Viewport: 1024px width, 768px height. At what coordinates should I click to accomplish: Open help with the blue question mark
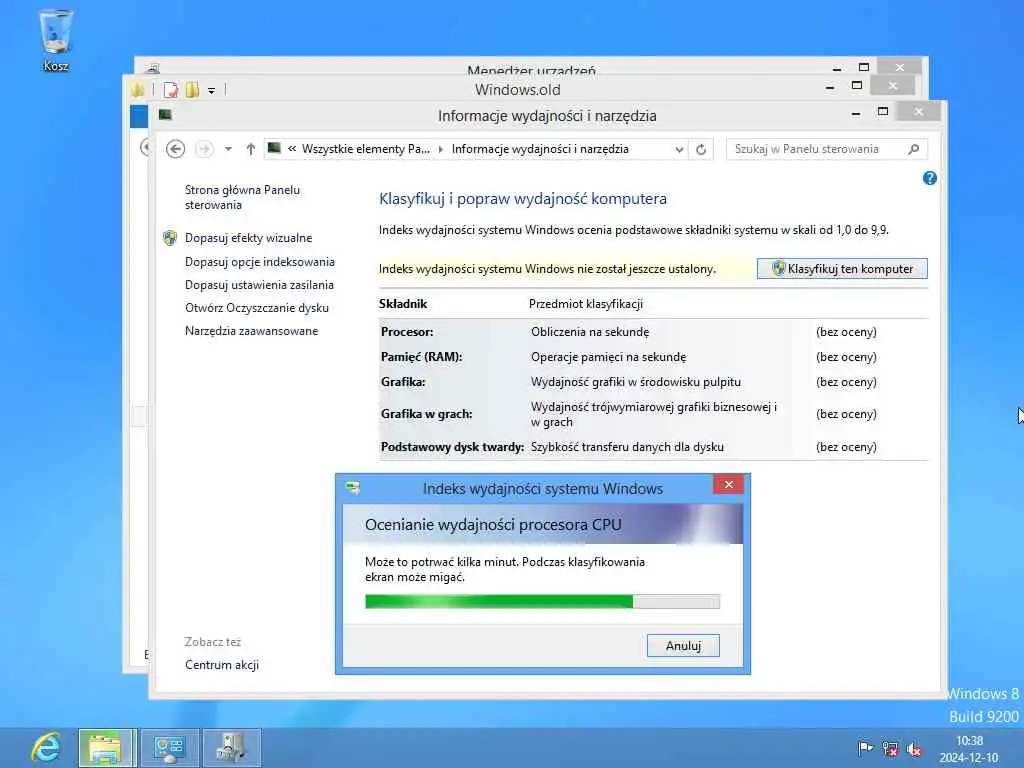(929, 178)
